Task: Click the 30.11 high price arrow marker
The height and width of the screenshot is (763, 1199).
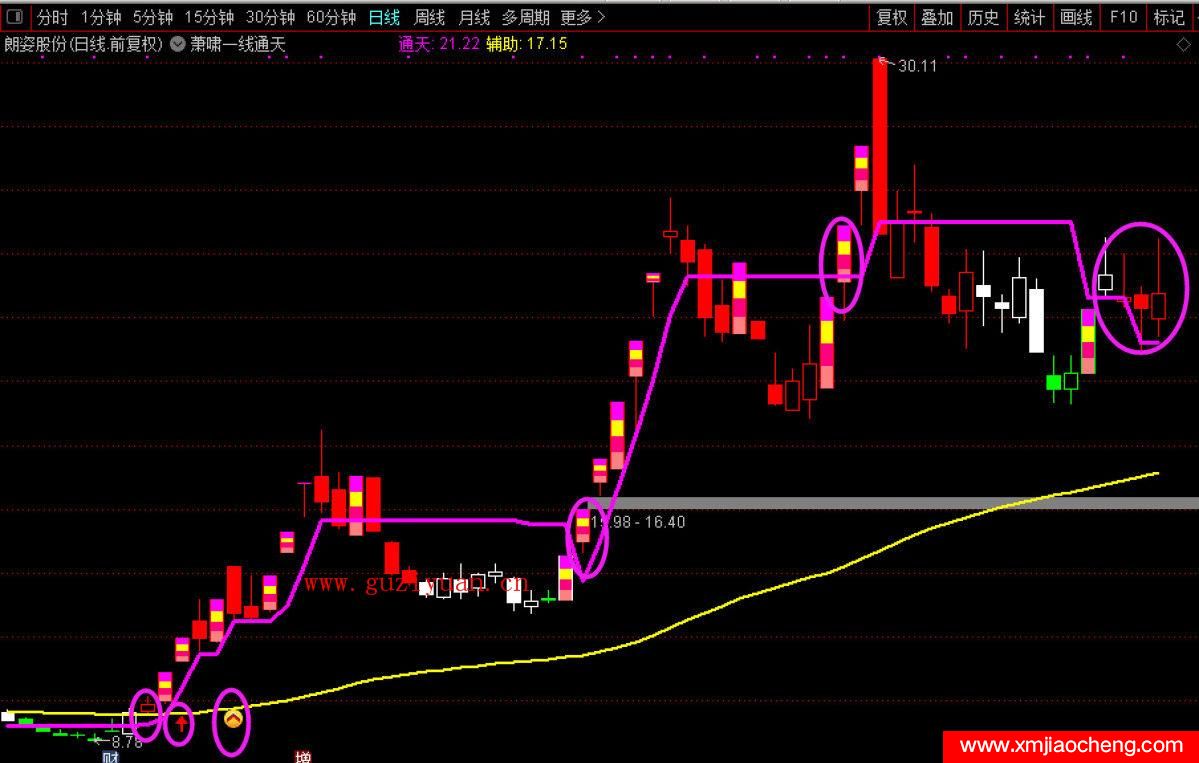Action: pyautogui.click(x=883, y=62)
